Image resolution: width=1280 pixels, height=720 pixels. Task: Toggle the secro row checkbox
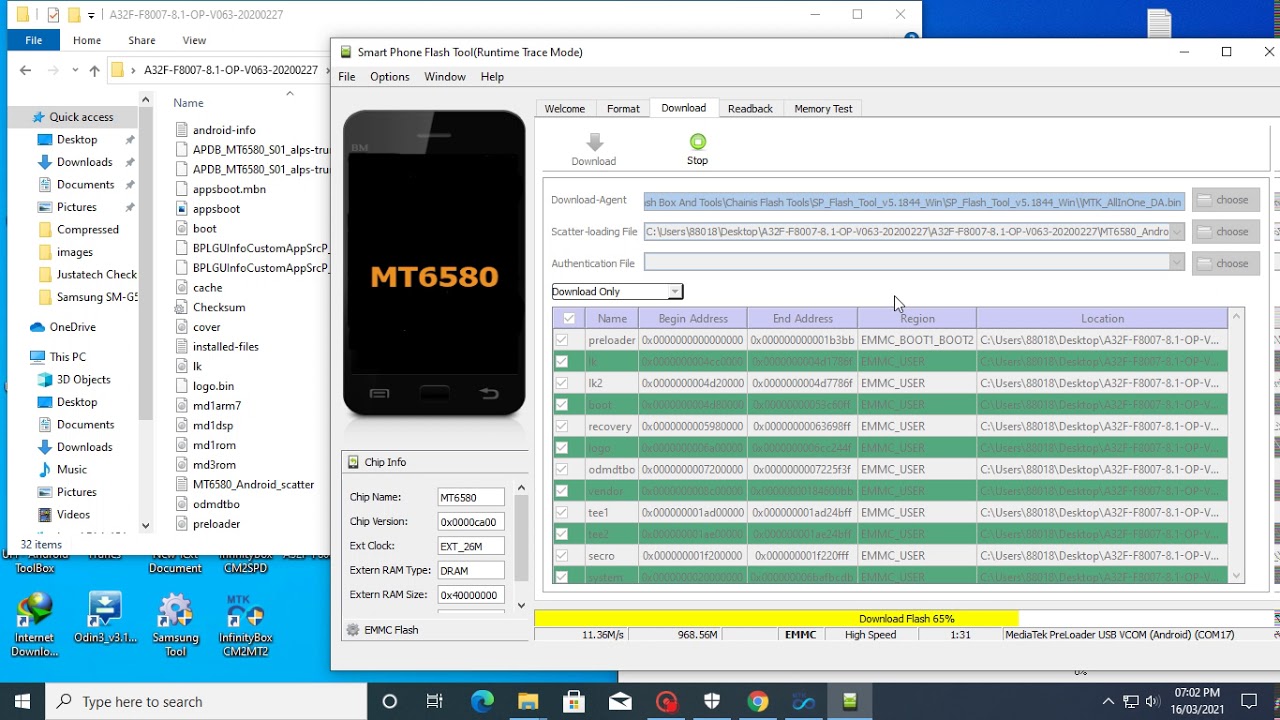coord(562,555)
